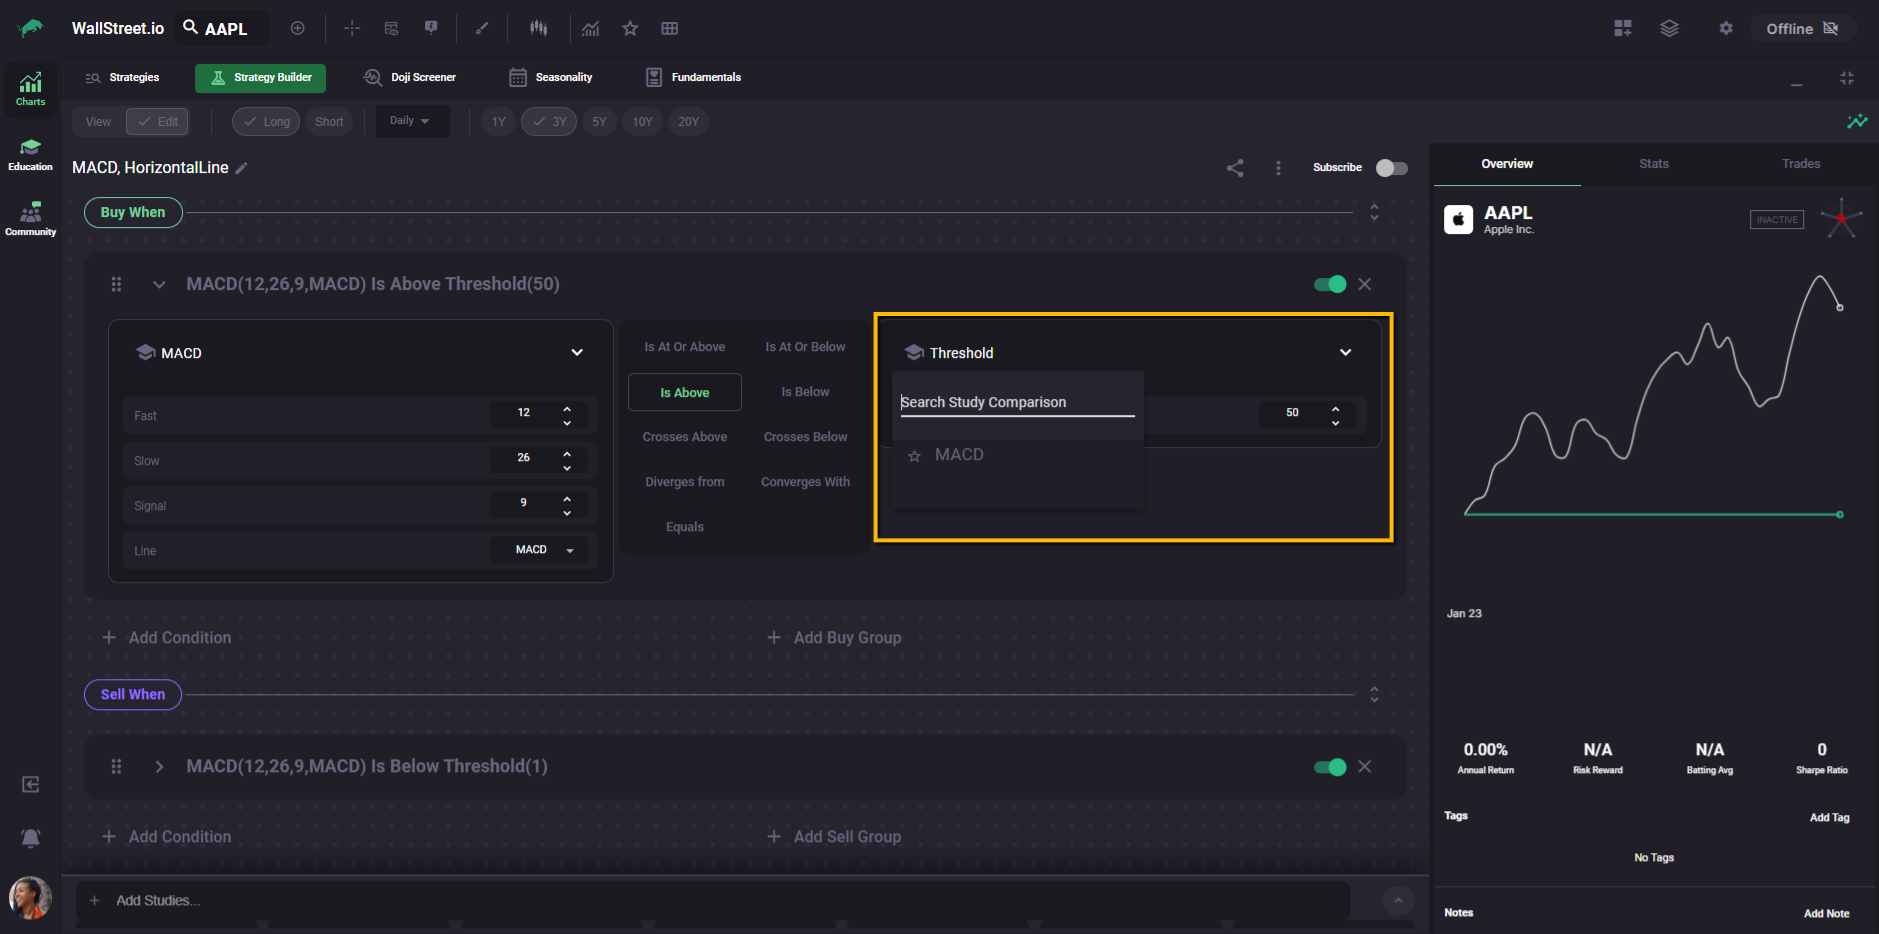Click the pencil icon to rename strategy

(x=242, y=168)
